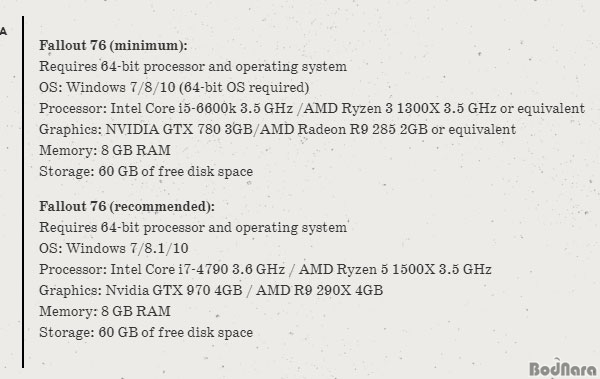Click recommended Storage: 60 GB disk space line
Image resolution: width=600 pixels, height=379 pixels.
(x=146, y=333)
